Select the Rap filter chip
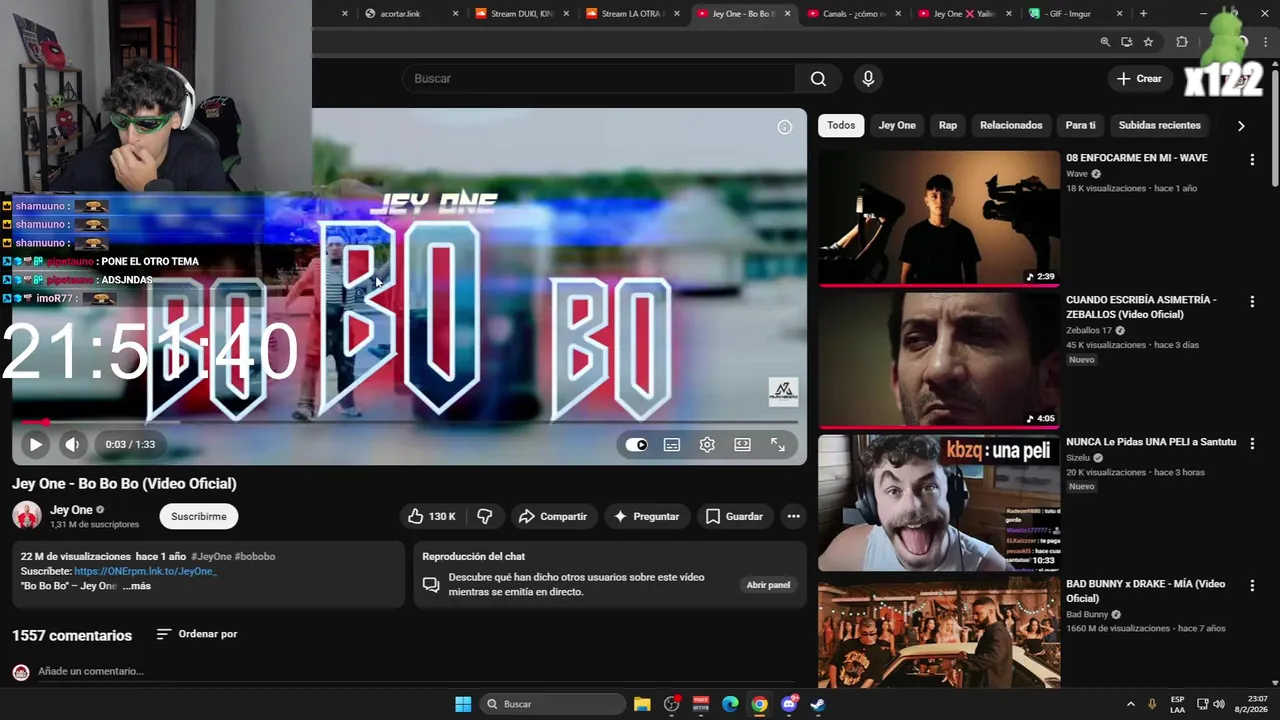The image size is (1280, 720). [x=948, y=125]
